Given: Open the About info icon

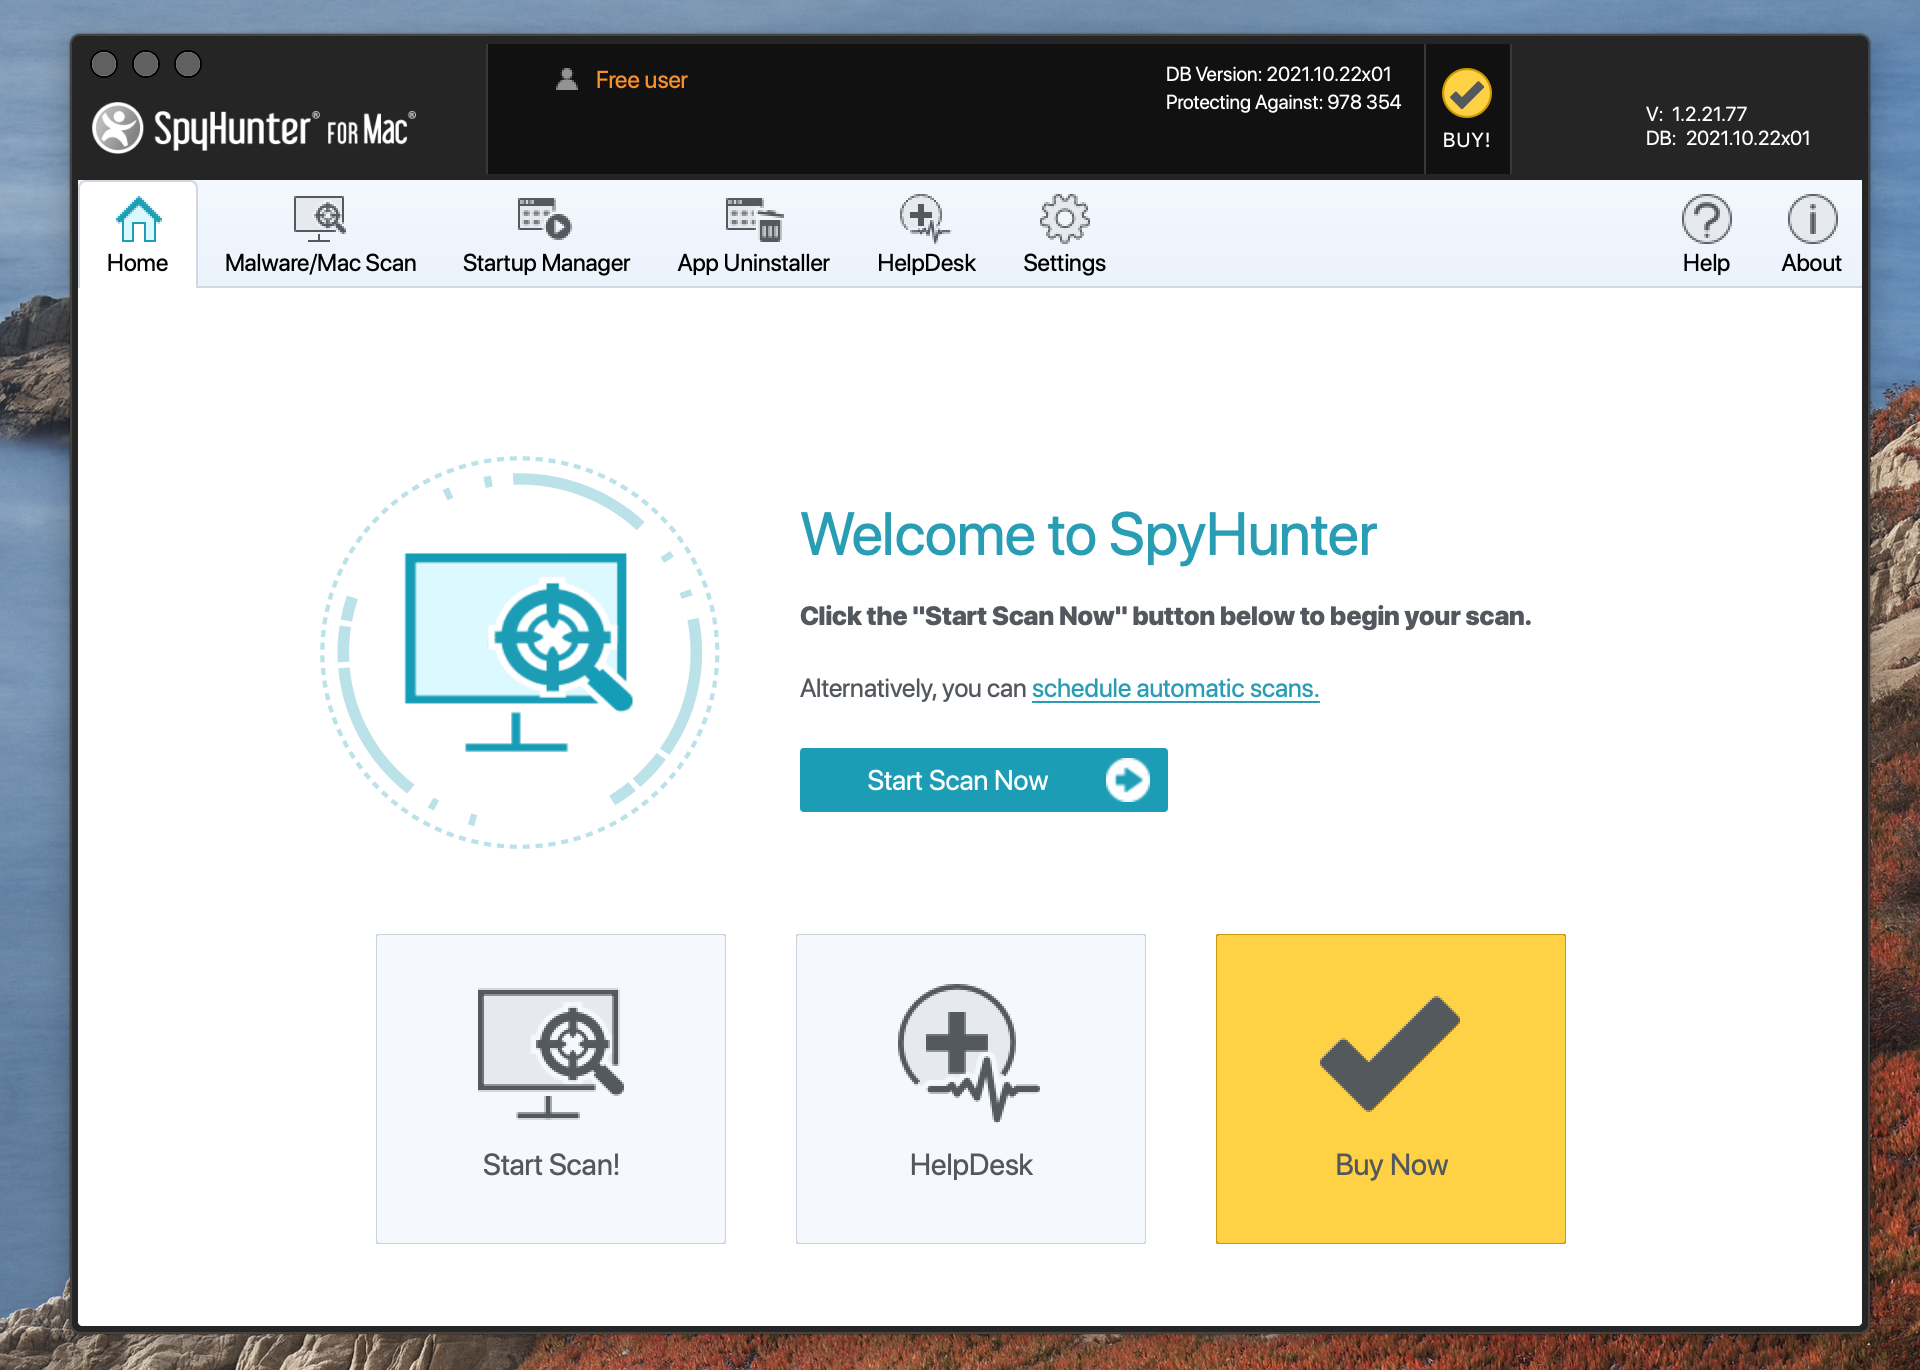Looking at the screenshot, I should pyautogui.click(x=1812, y=220).
